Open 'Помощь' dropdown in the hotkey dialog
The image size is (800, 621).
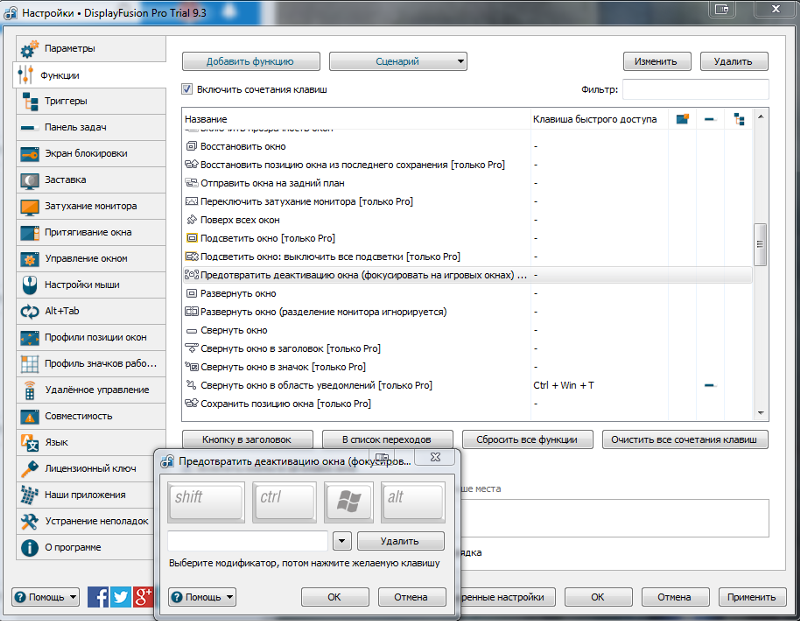click(202, 597)
